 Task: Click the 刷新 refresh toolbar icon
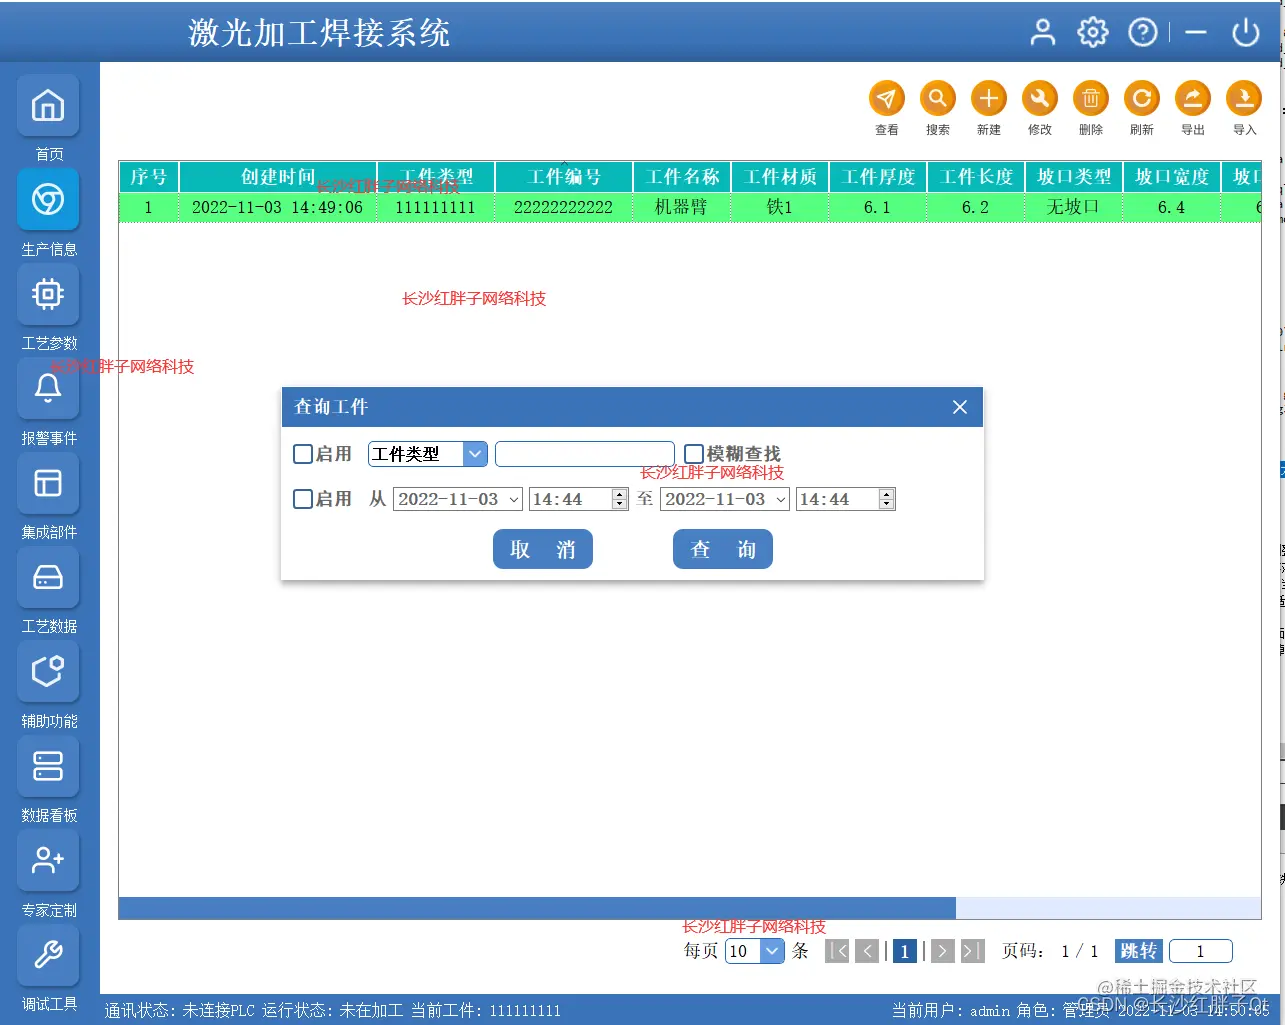pos(1142,99)
